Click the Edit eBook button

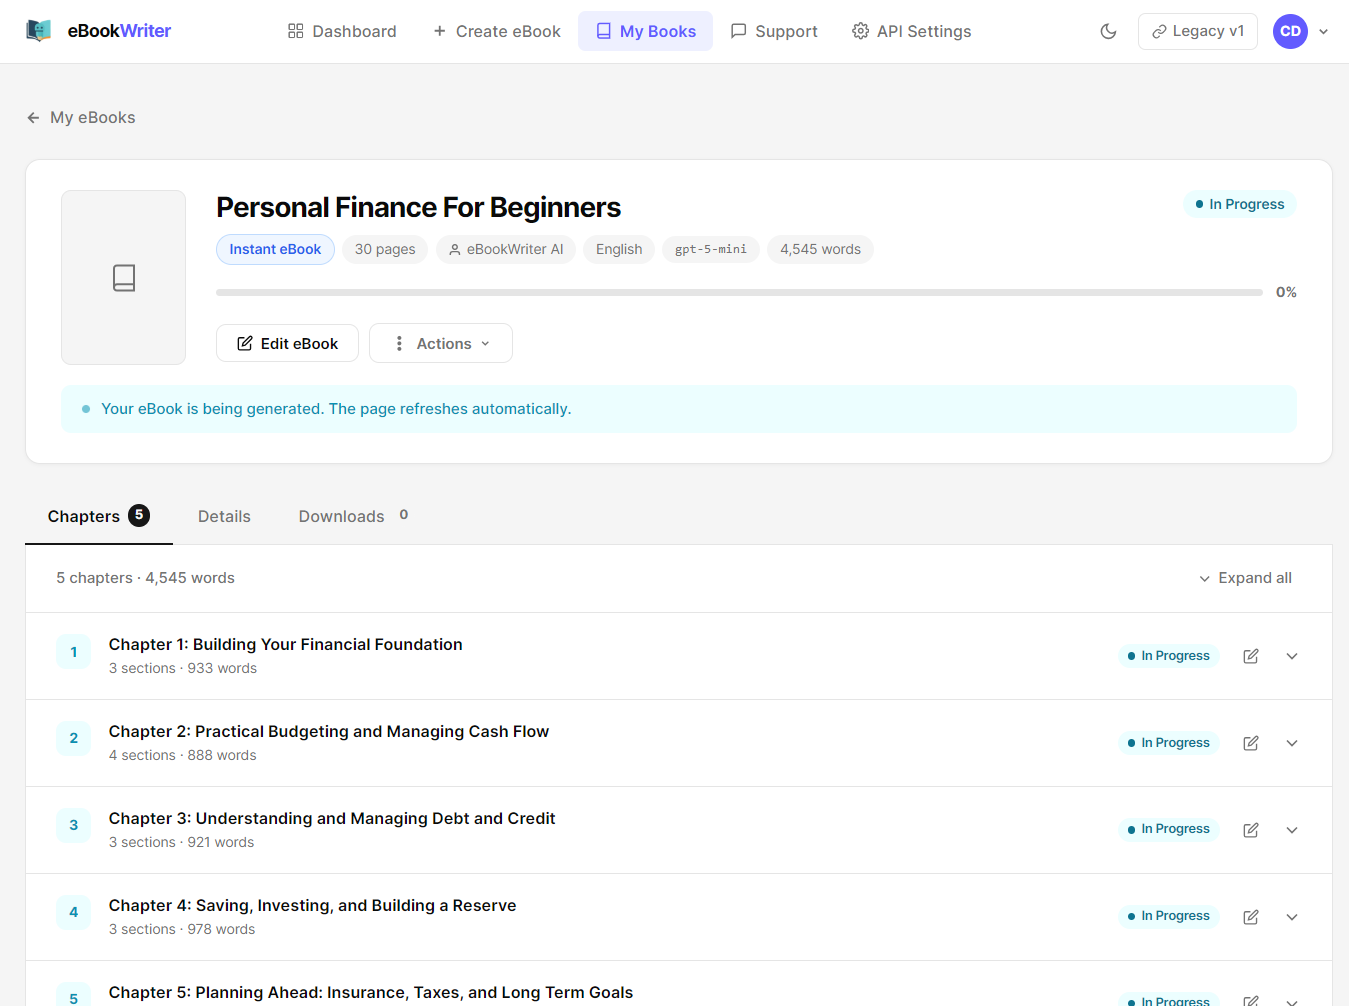pos(287,343)
